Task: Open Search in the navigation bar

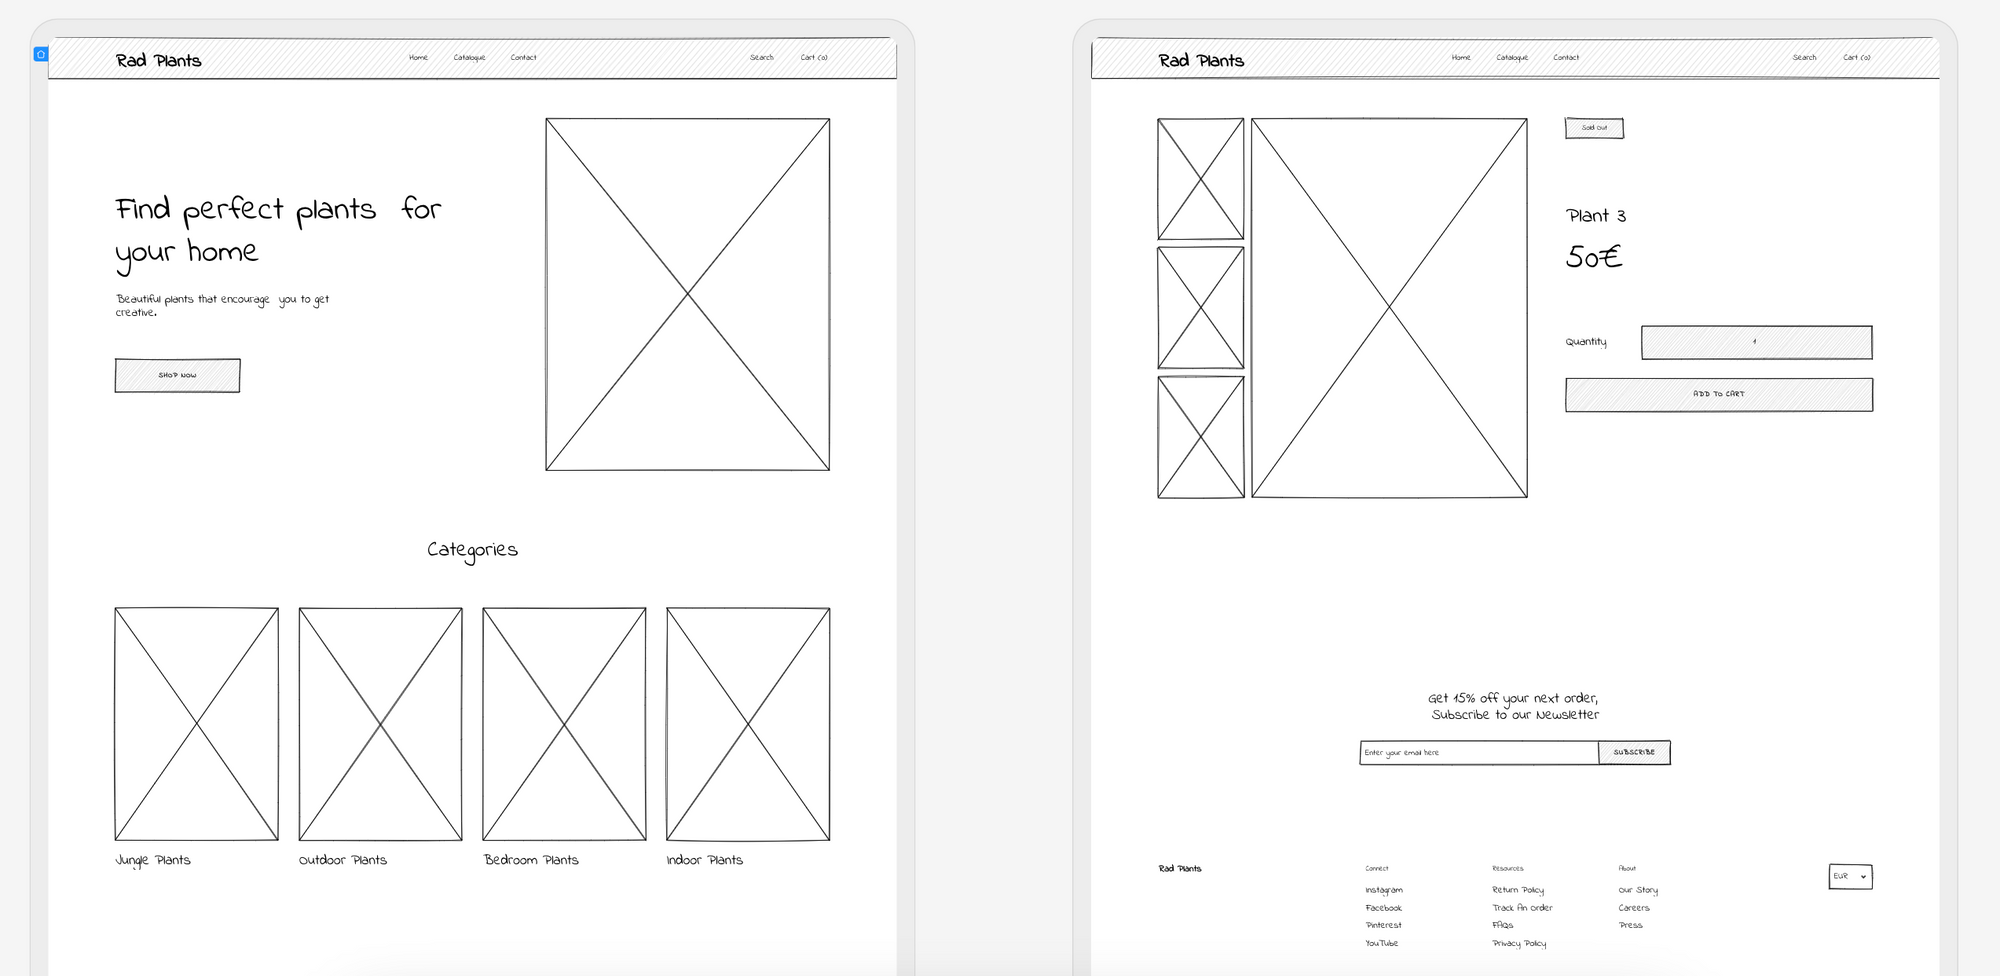Action: tap(761, 57)
